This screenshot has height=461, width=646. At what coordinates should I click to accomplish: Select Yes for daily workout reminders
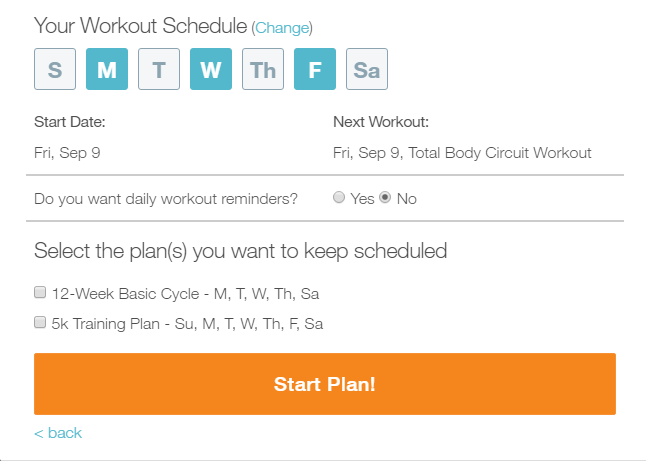339,198
